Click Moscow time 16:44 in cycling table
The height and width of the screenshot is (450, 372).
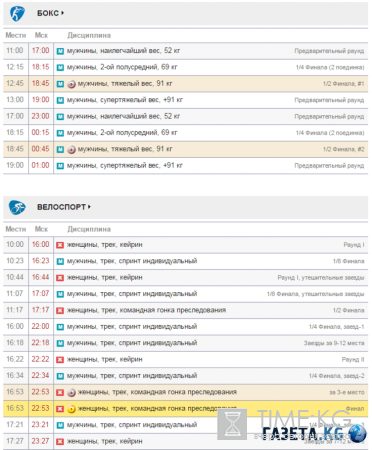tap(40, 277)
